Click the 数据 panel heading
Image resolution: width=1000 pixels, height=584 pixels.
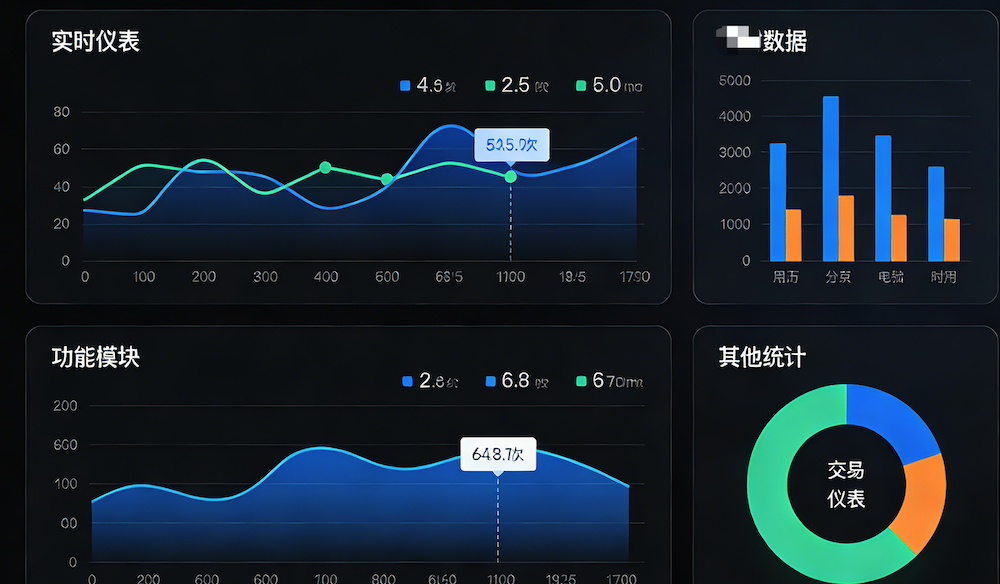[x=785, y=41]
